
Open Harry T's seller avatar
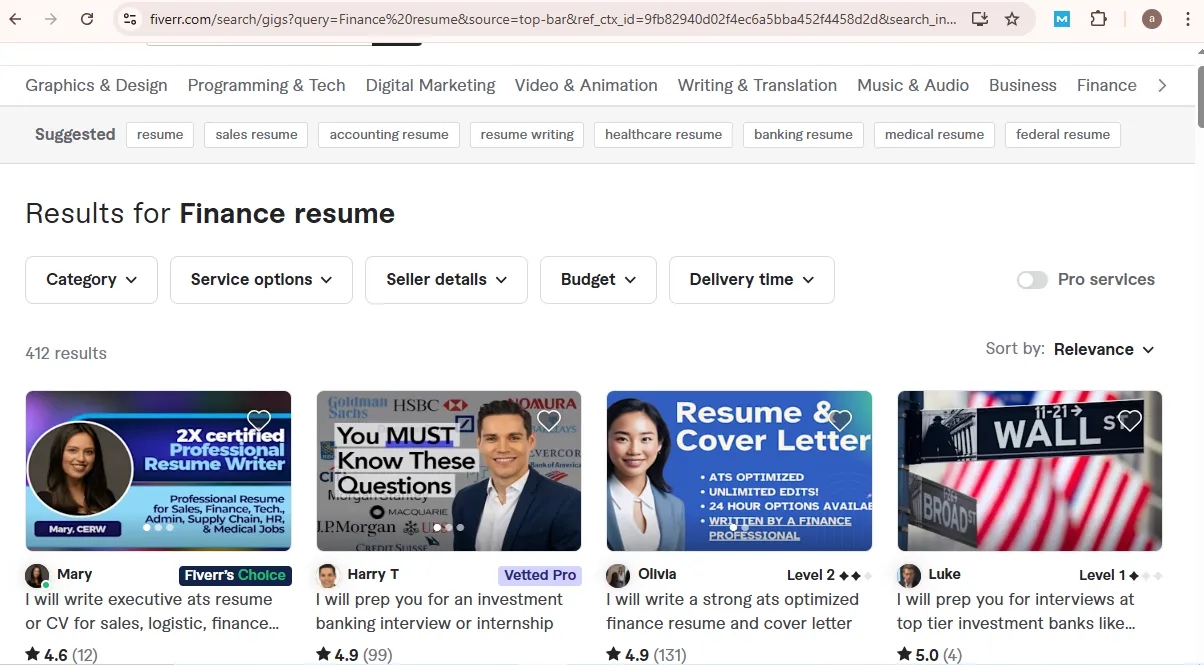(x=328, y=576)
